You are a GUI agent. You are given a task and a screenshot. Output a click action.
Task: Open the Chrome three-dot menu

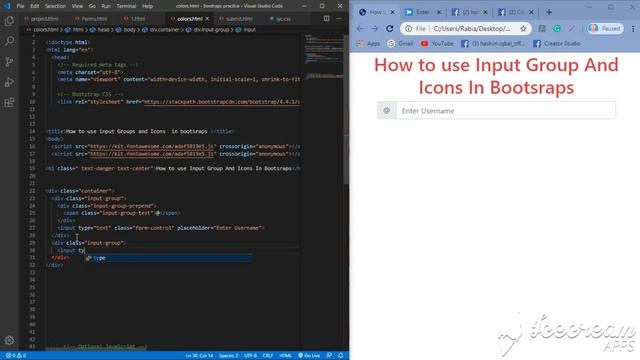point(633,29)
